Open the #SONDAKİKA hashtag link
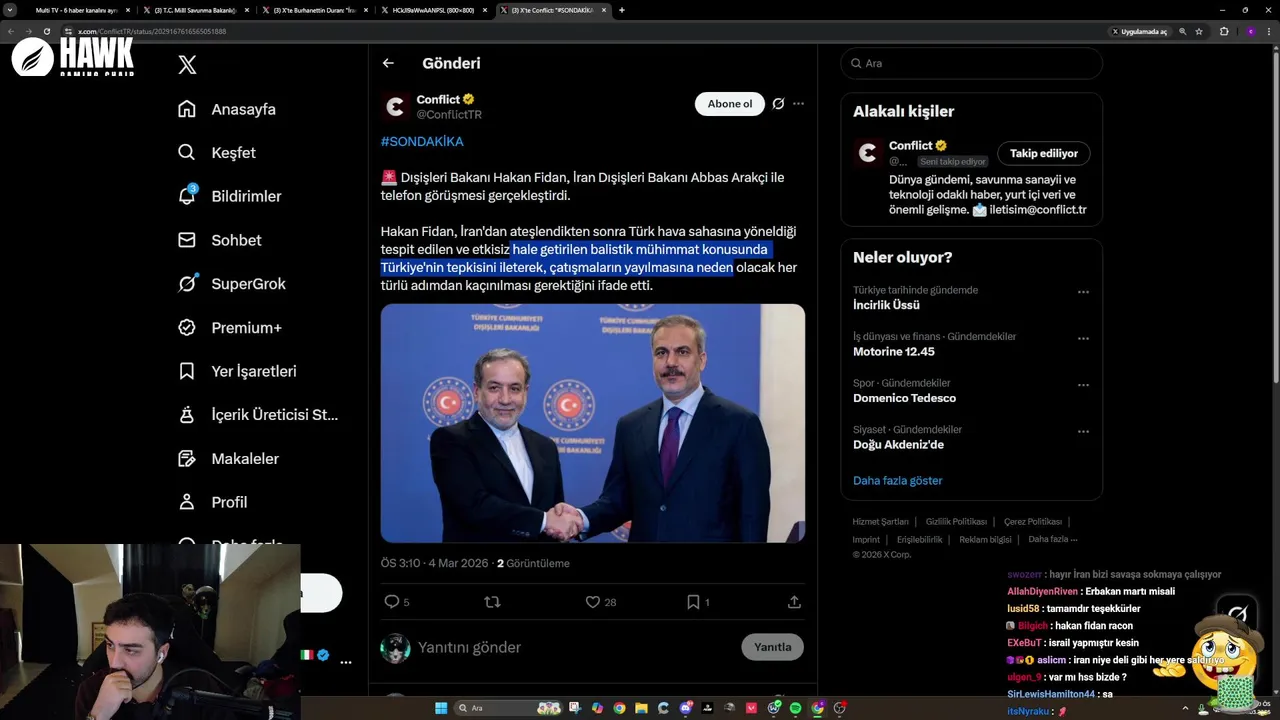This screenshot has width=1280, height=720. (422, 142)
